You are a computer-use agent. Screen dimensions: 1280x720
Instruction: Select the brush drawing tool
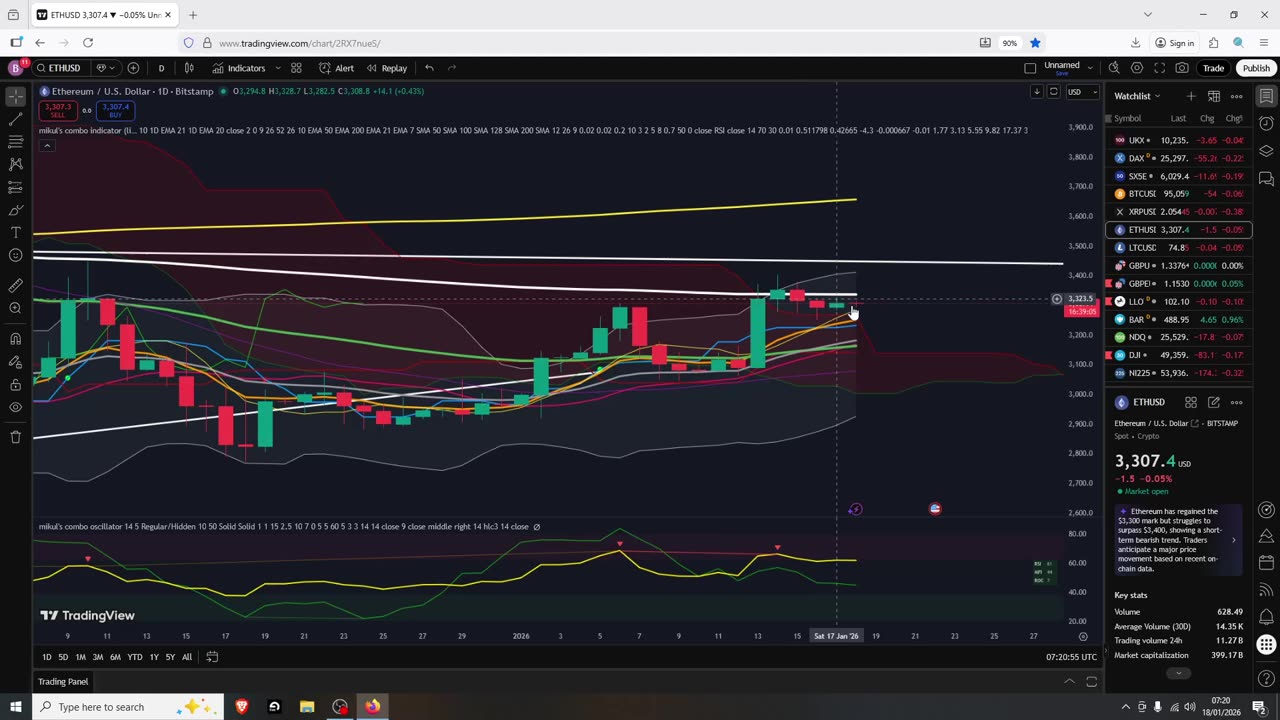[15, 210]
